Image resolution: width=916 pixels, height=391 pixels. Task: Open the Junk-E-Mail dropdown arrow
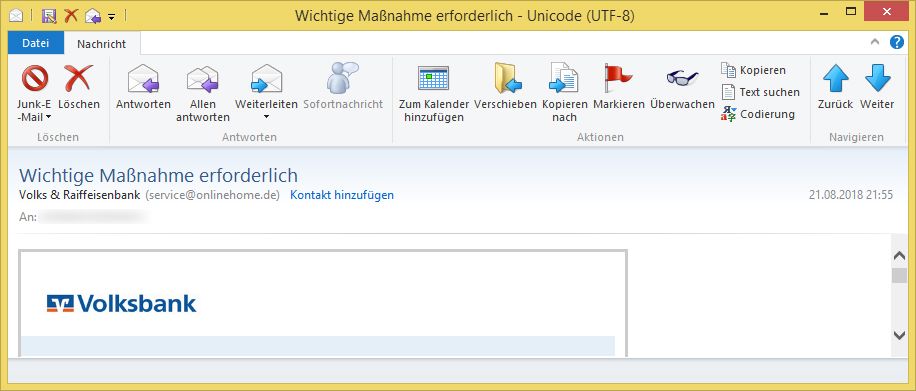(x=48, y=117)
